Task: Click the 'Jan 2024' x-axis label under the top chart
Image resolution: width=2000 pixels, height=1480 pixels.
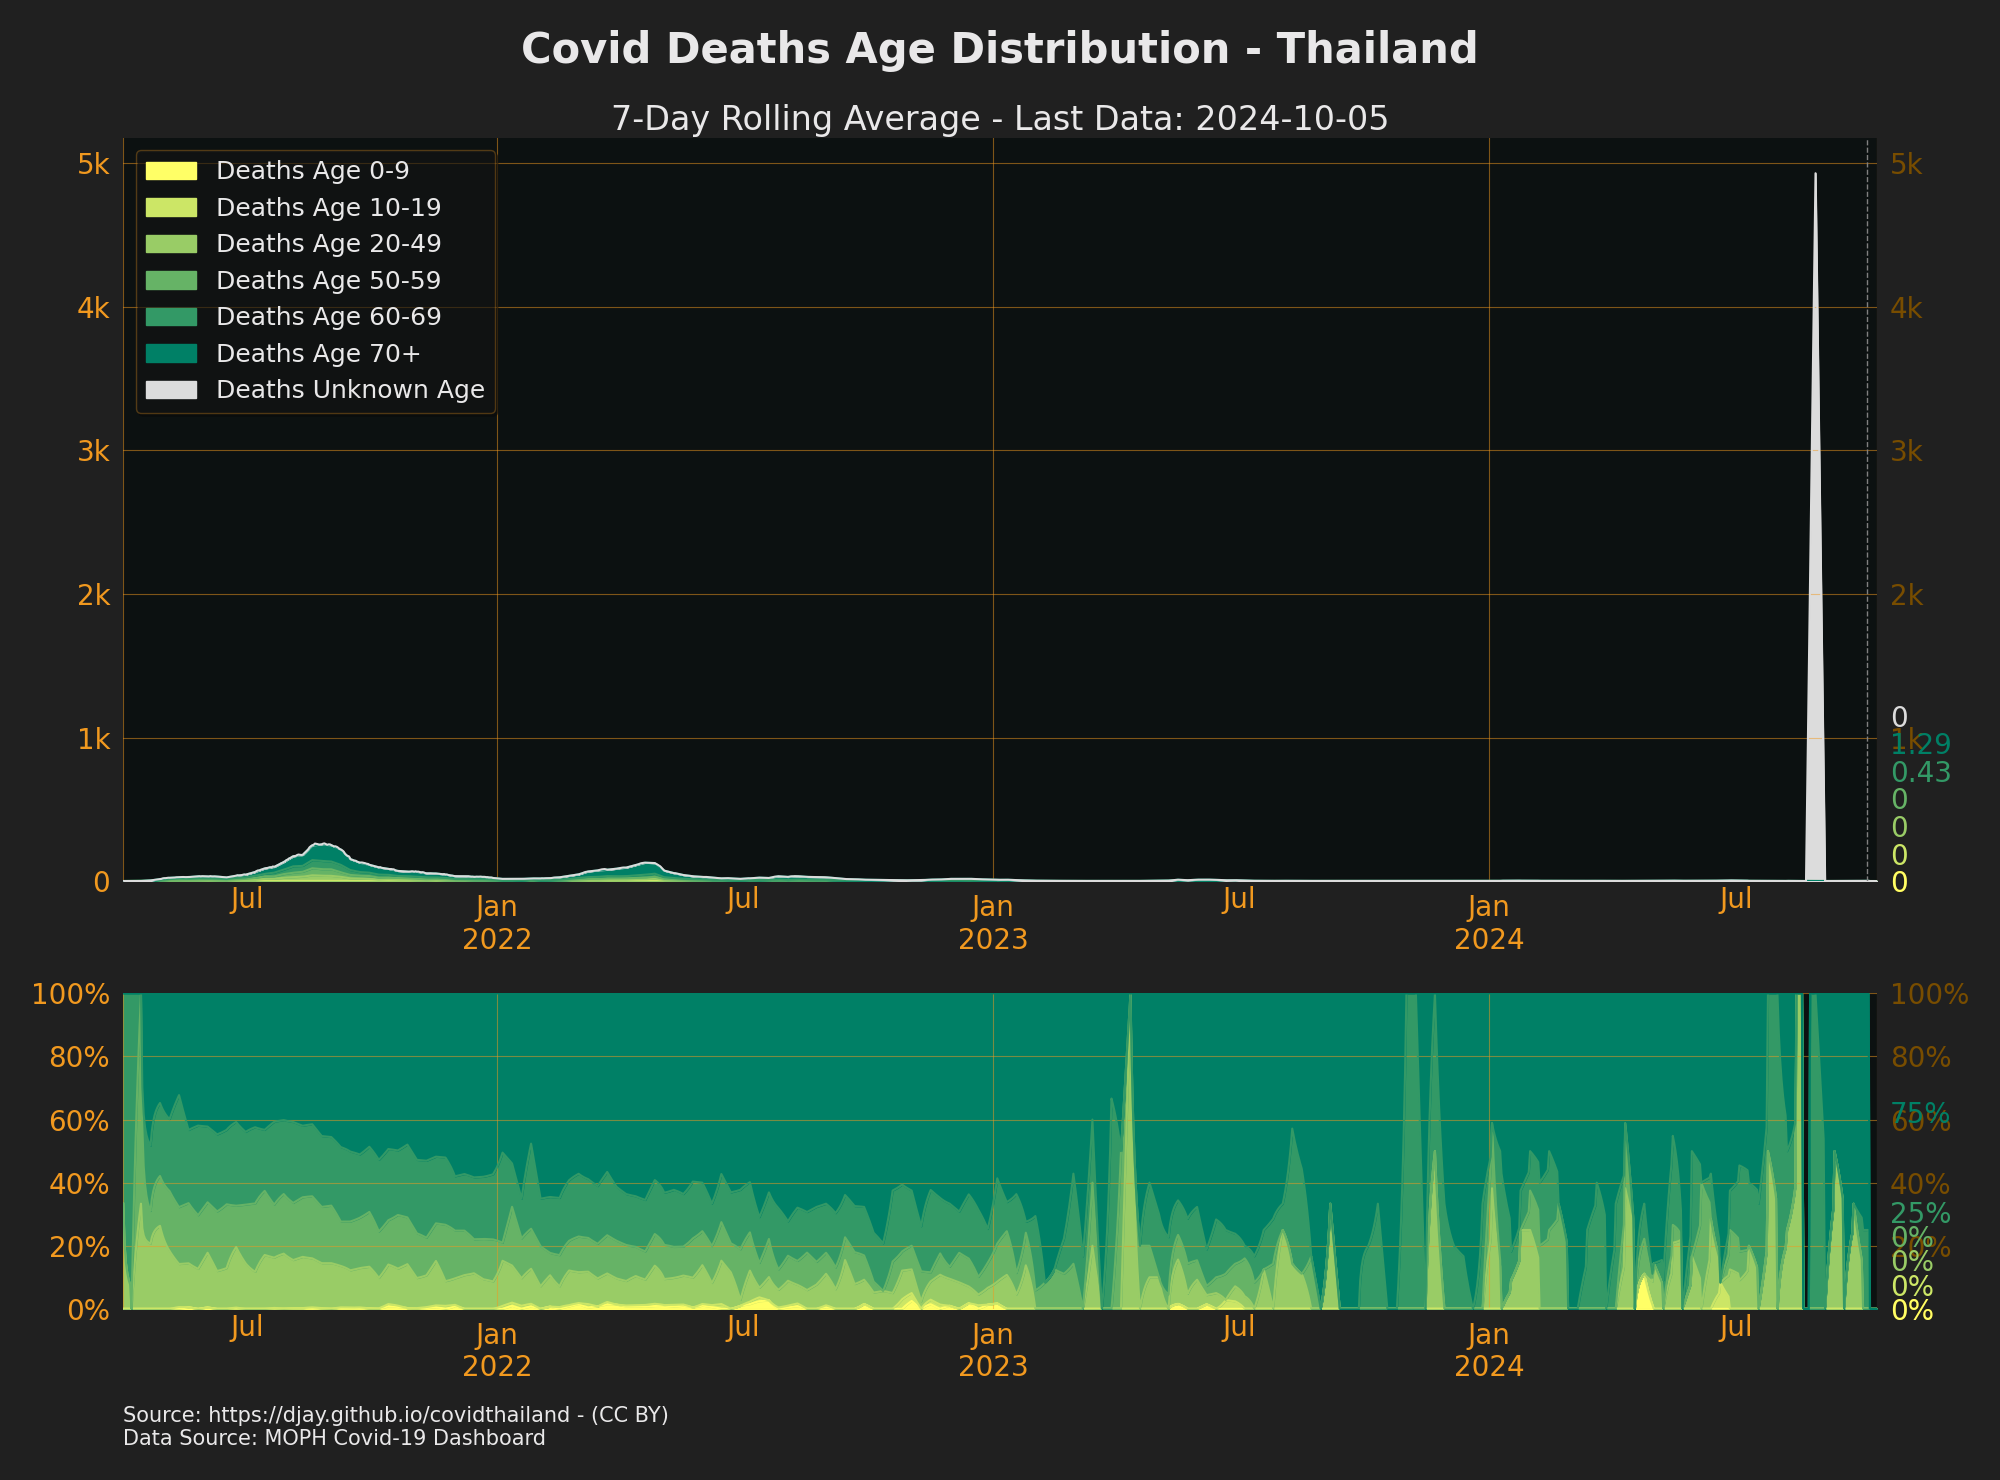Action: 1489,923
